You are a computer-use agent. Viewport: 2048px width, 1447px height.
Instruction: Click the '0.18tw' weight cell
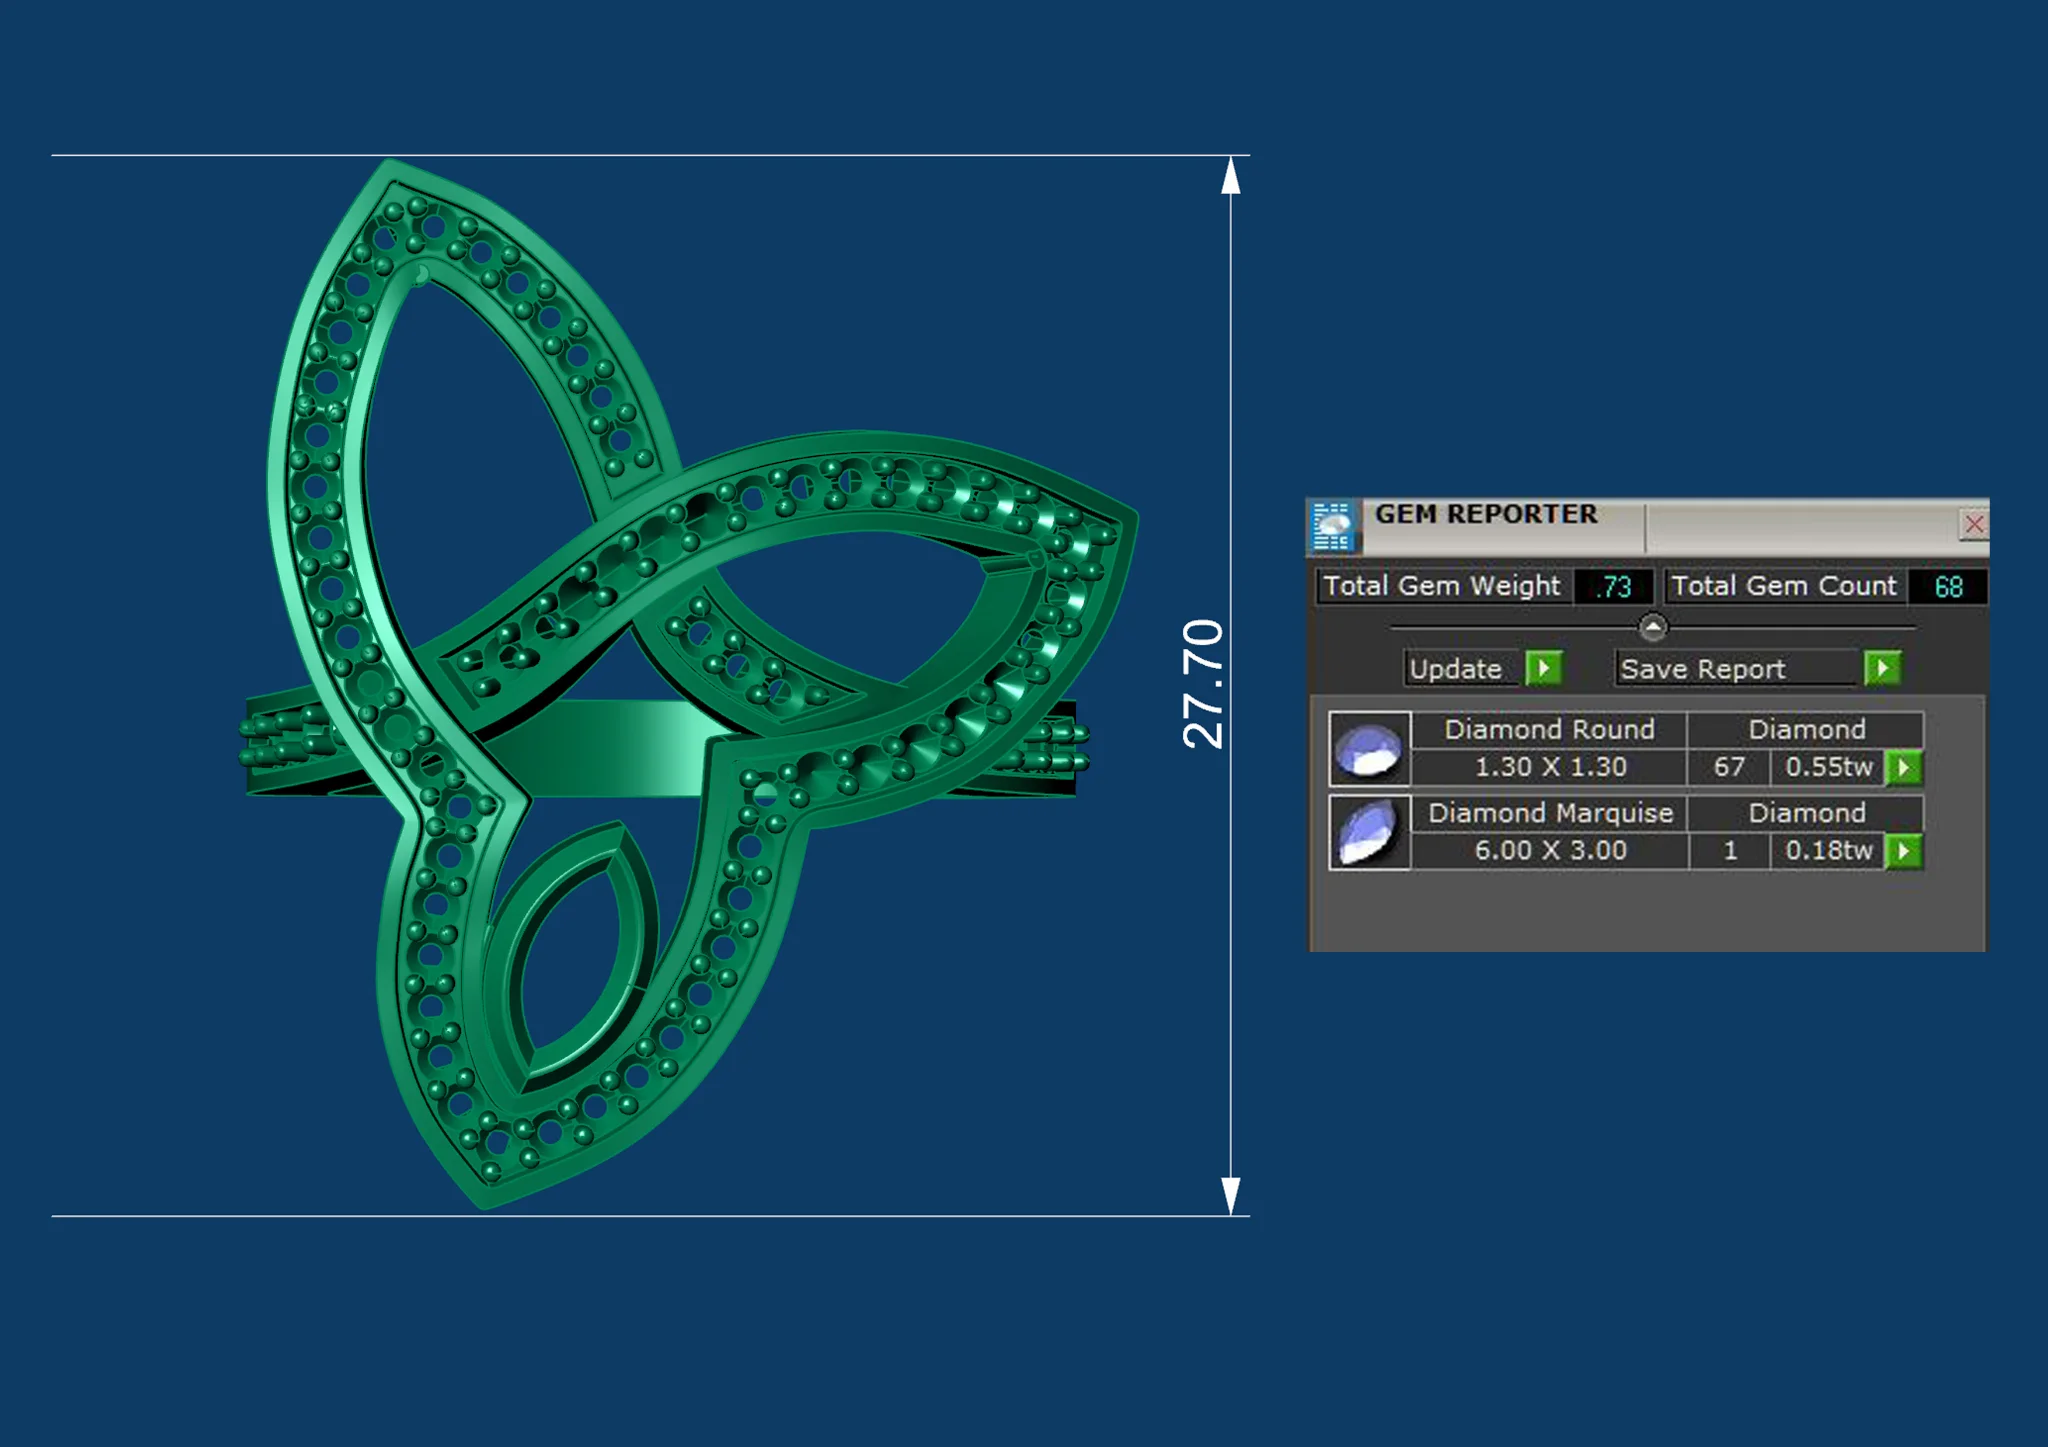click(x=1828, y=851)
